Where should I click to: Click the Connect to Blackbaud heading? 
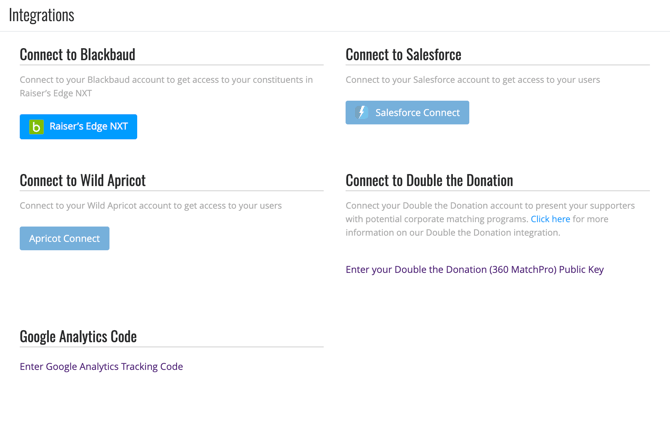pos(77,54)
